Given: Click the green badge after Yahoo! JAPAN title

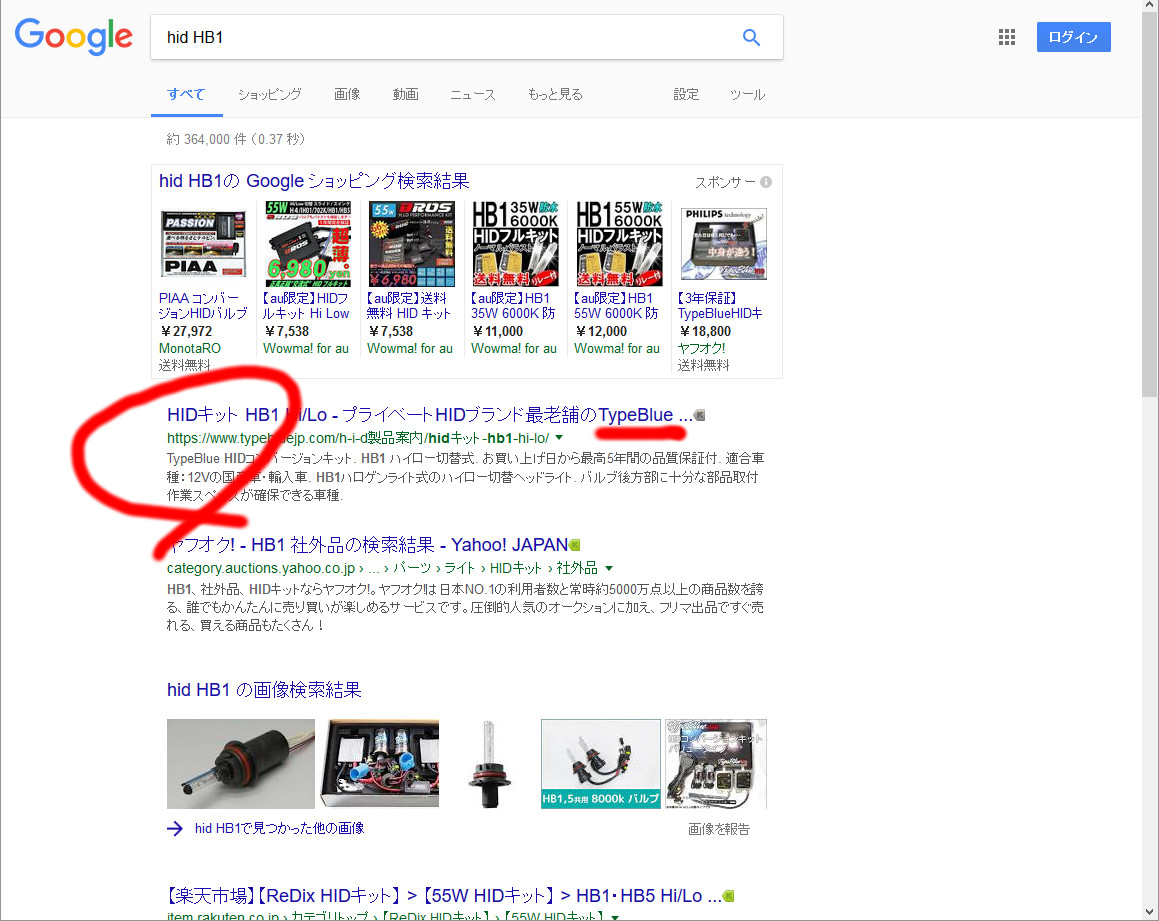Looking at the screenshot, I should [575, 546].
